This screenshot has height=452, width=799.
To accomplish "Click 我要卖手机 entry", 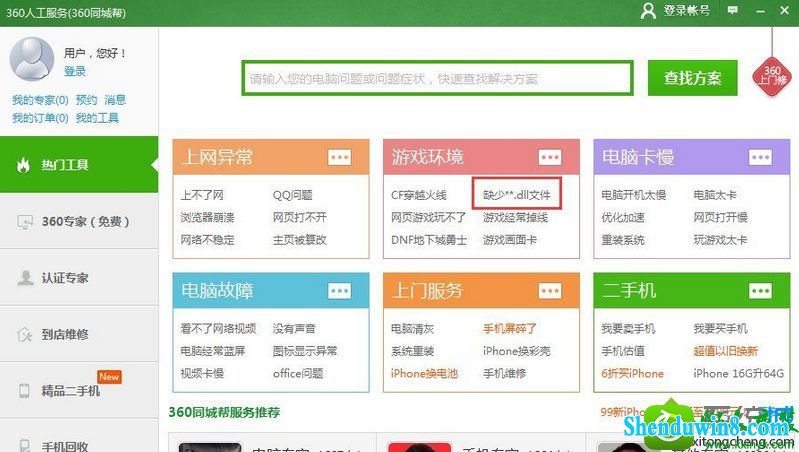I will 628,329.
